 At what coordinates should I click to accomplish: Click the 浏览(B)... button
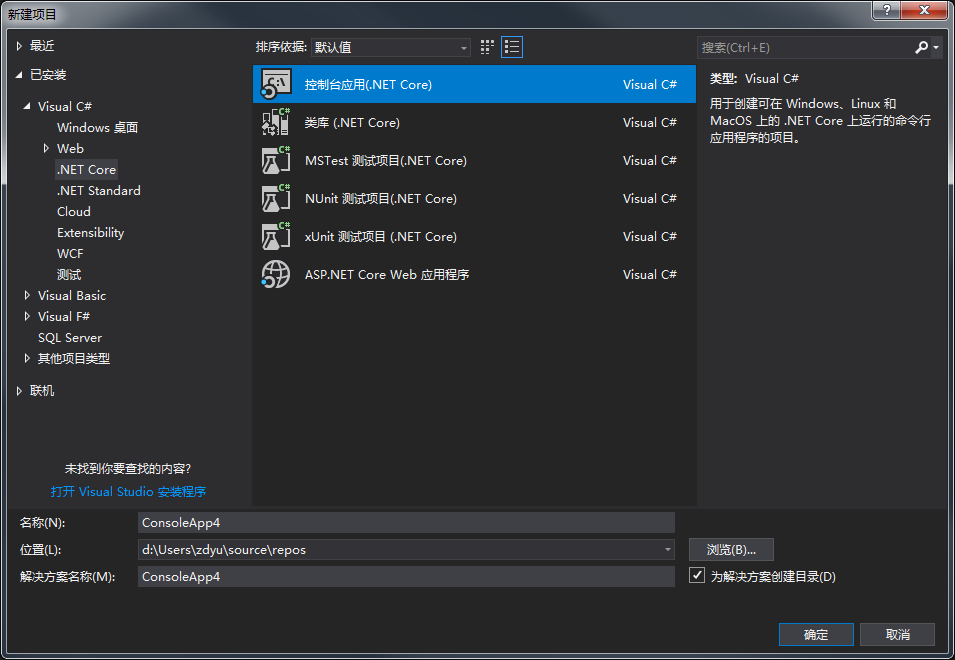[731, 549]
